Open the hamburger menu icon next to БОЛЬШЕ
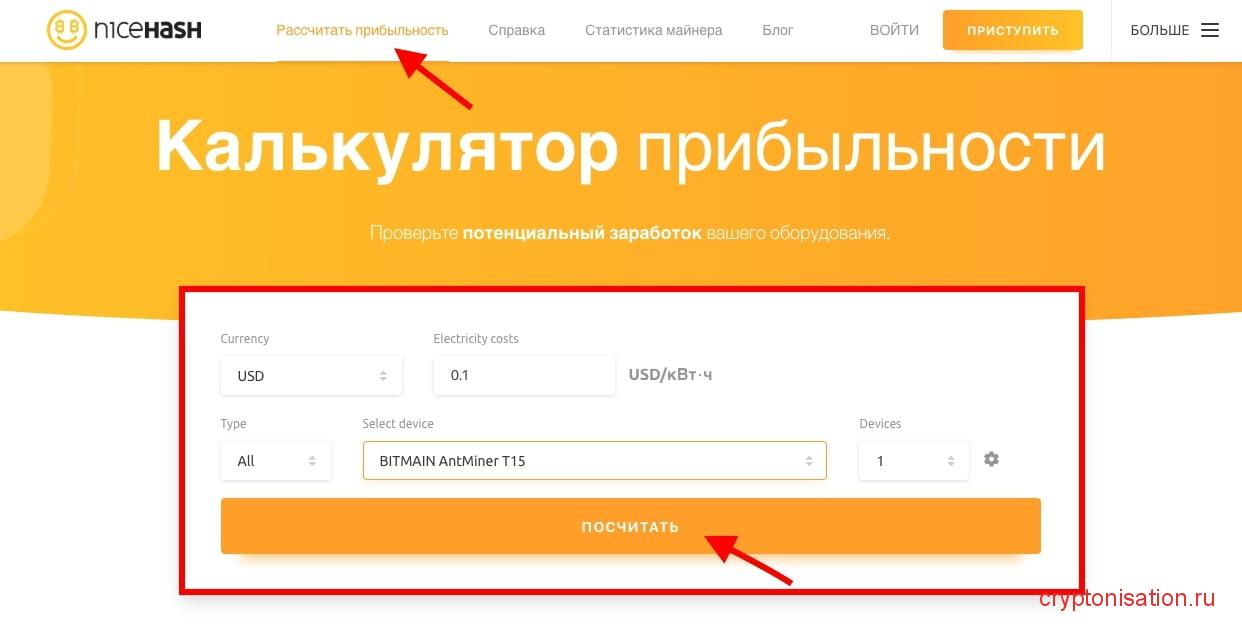 (1210, 30)
